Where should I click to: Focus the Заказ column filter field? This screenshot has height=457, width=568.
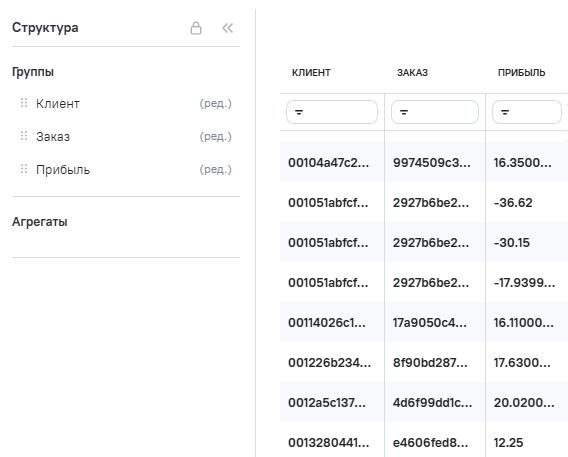click(x=435, y=112)
